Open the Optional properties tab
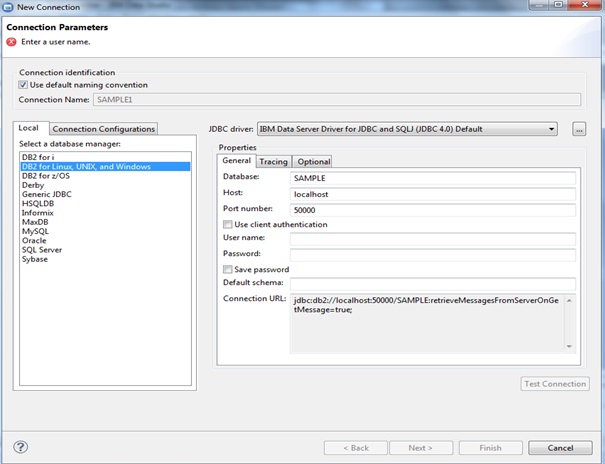This screenshot has width=605, height=464. [x=313, y=161]
